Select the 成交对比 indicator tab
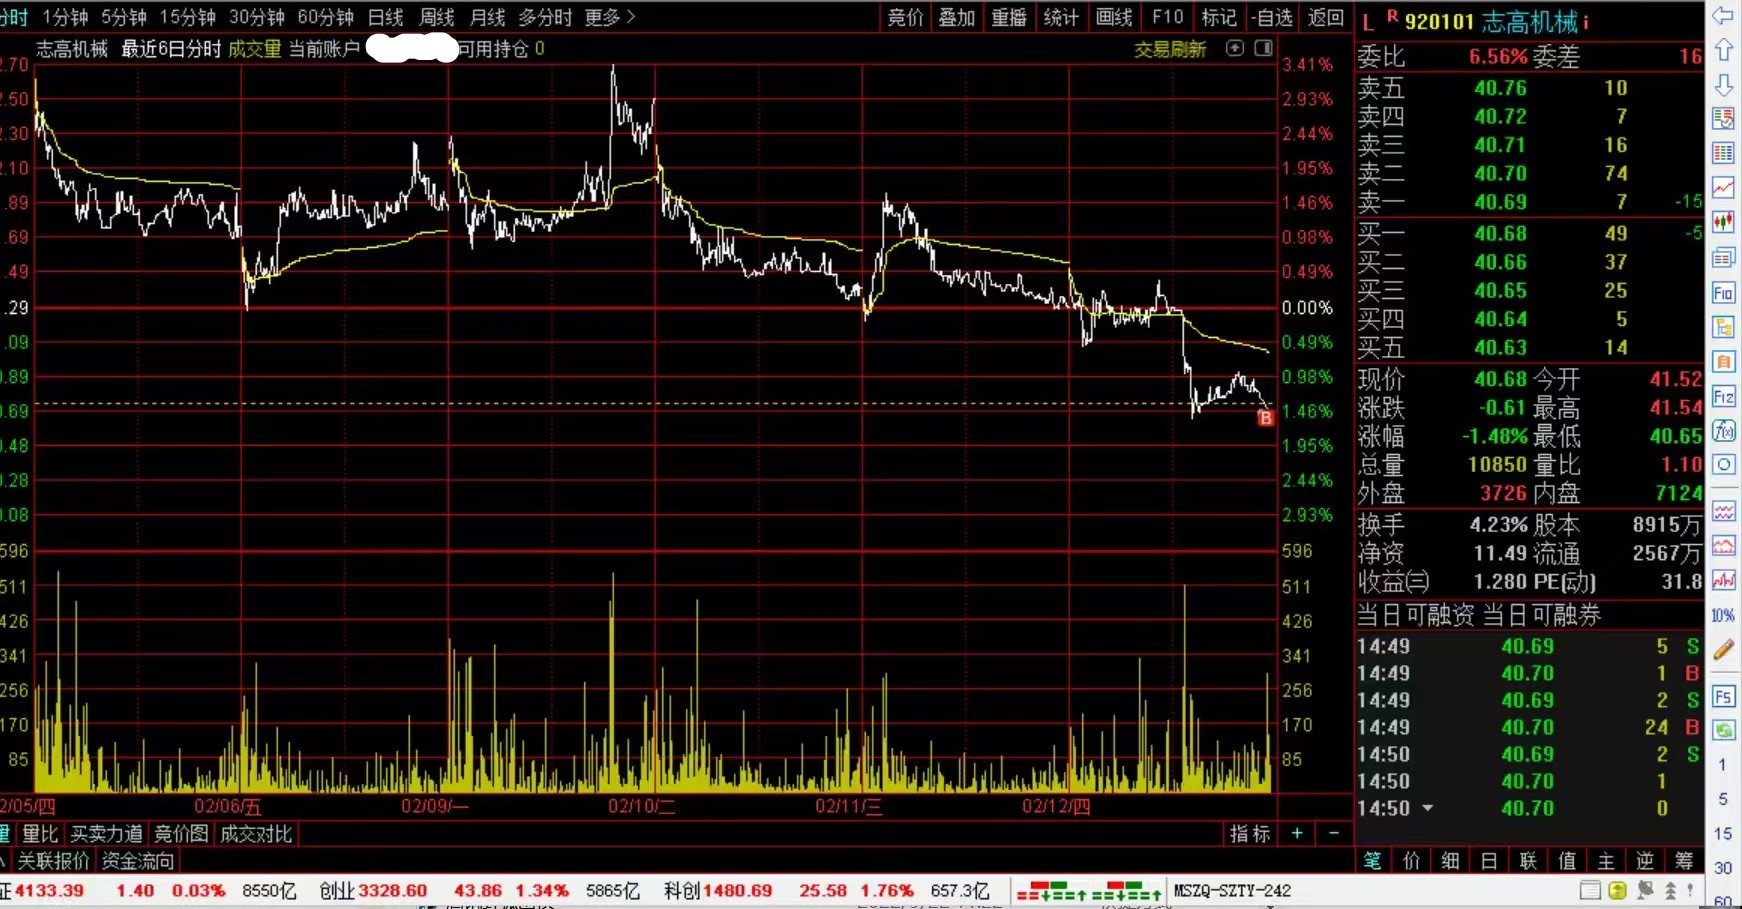Image resolution: width=1742 pixels, height=909 pixels. click(x=256, y=834)
